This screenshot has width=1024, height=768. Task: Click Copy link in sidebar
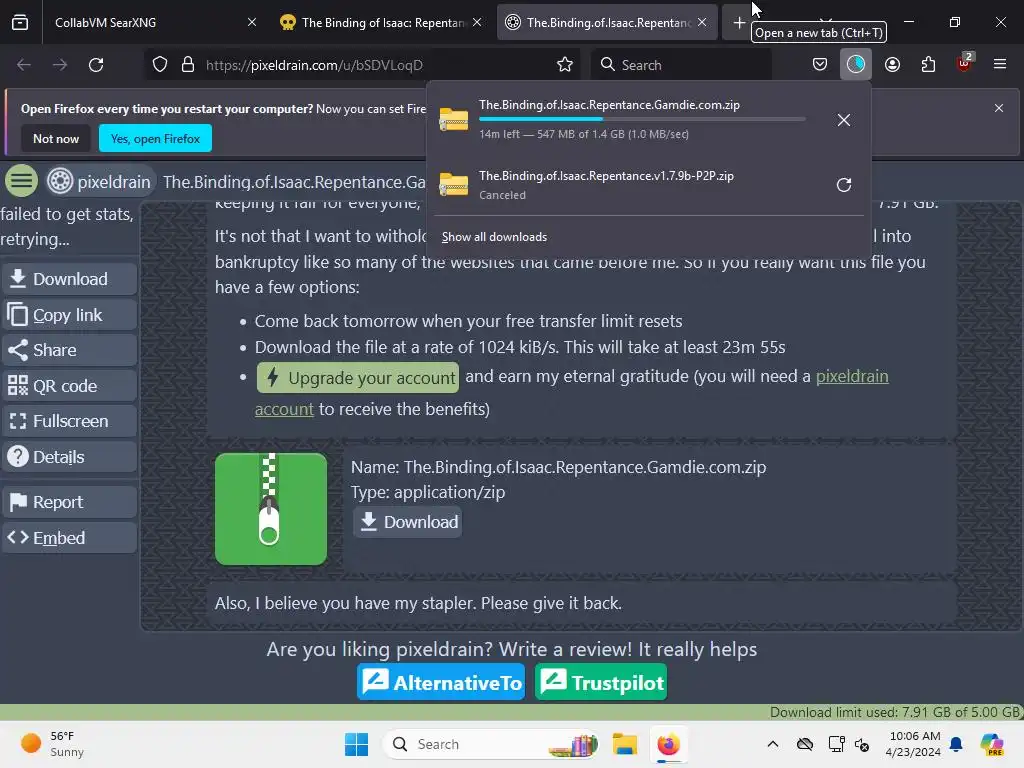point(69,315)
